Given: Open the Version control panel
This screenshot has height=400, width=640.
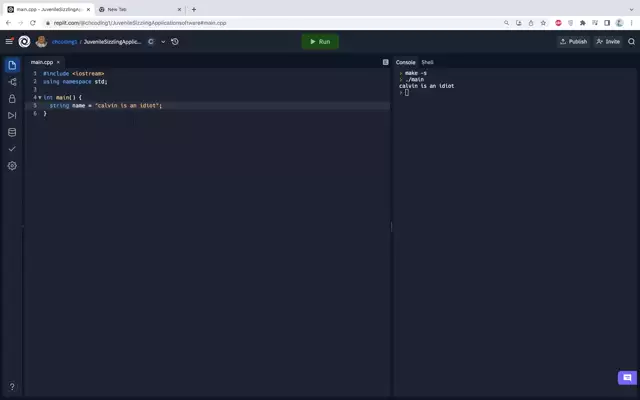Looking at the screenshot, I should pyautogui.click(x=12, y=82).
